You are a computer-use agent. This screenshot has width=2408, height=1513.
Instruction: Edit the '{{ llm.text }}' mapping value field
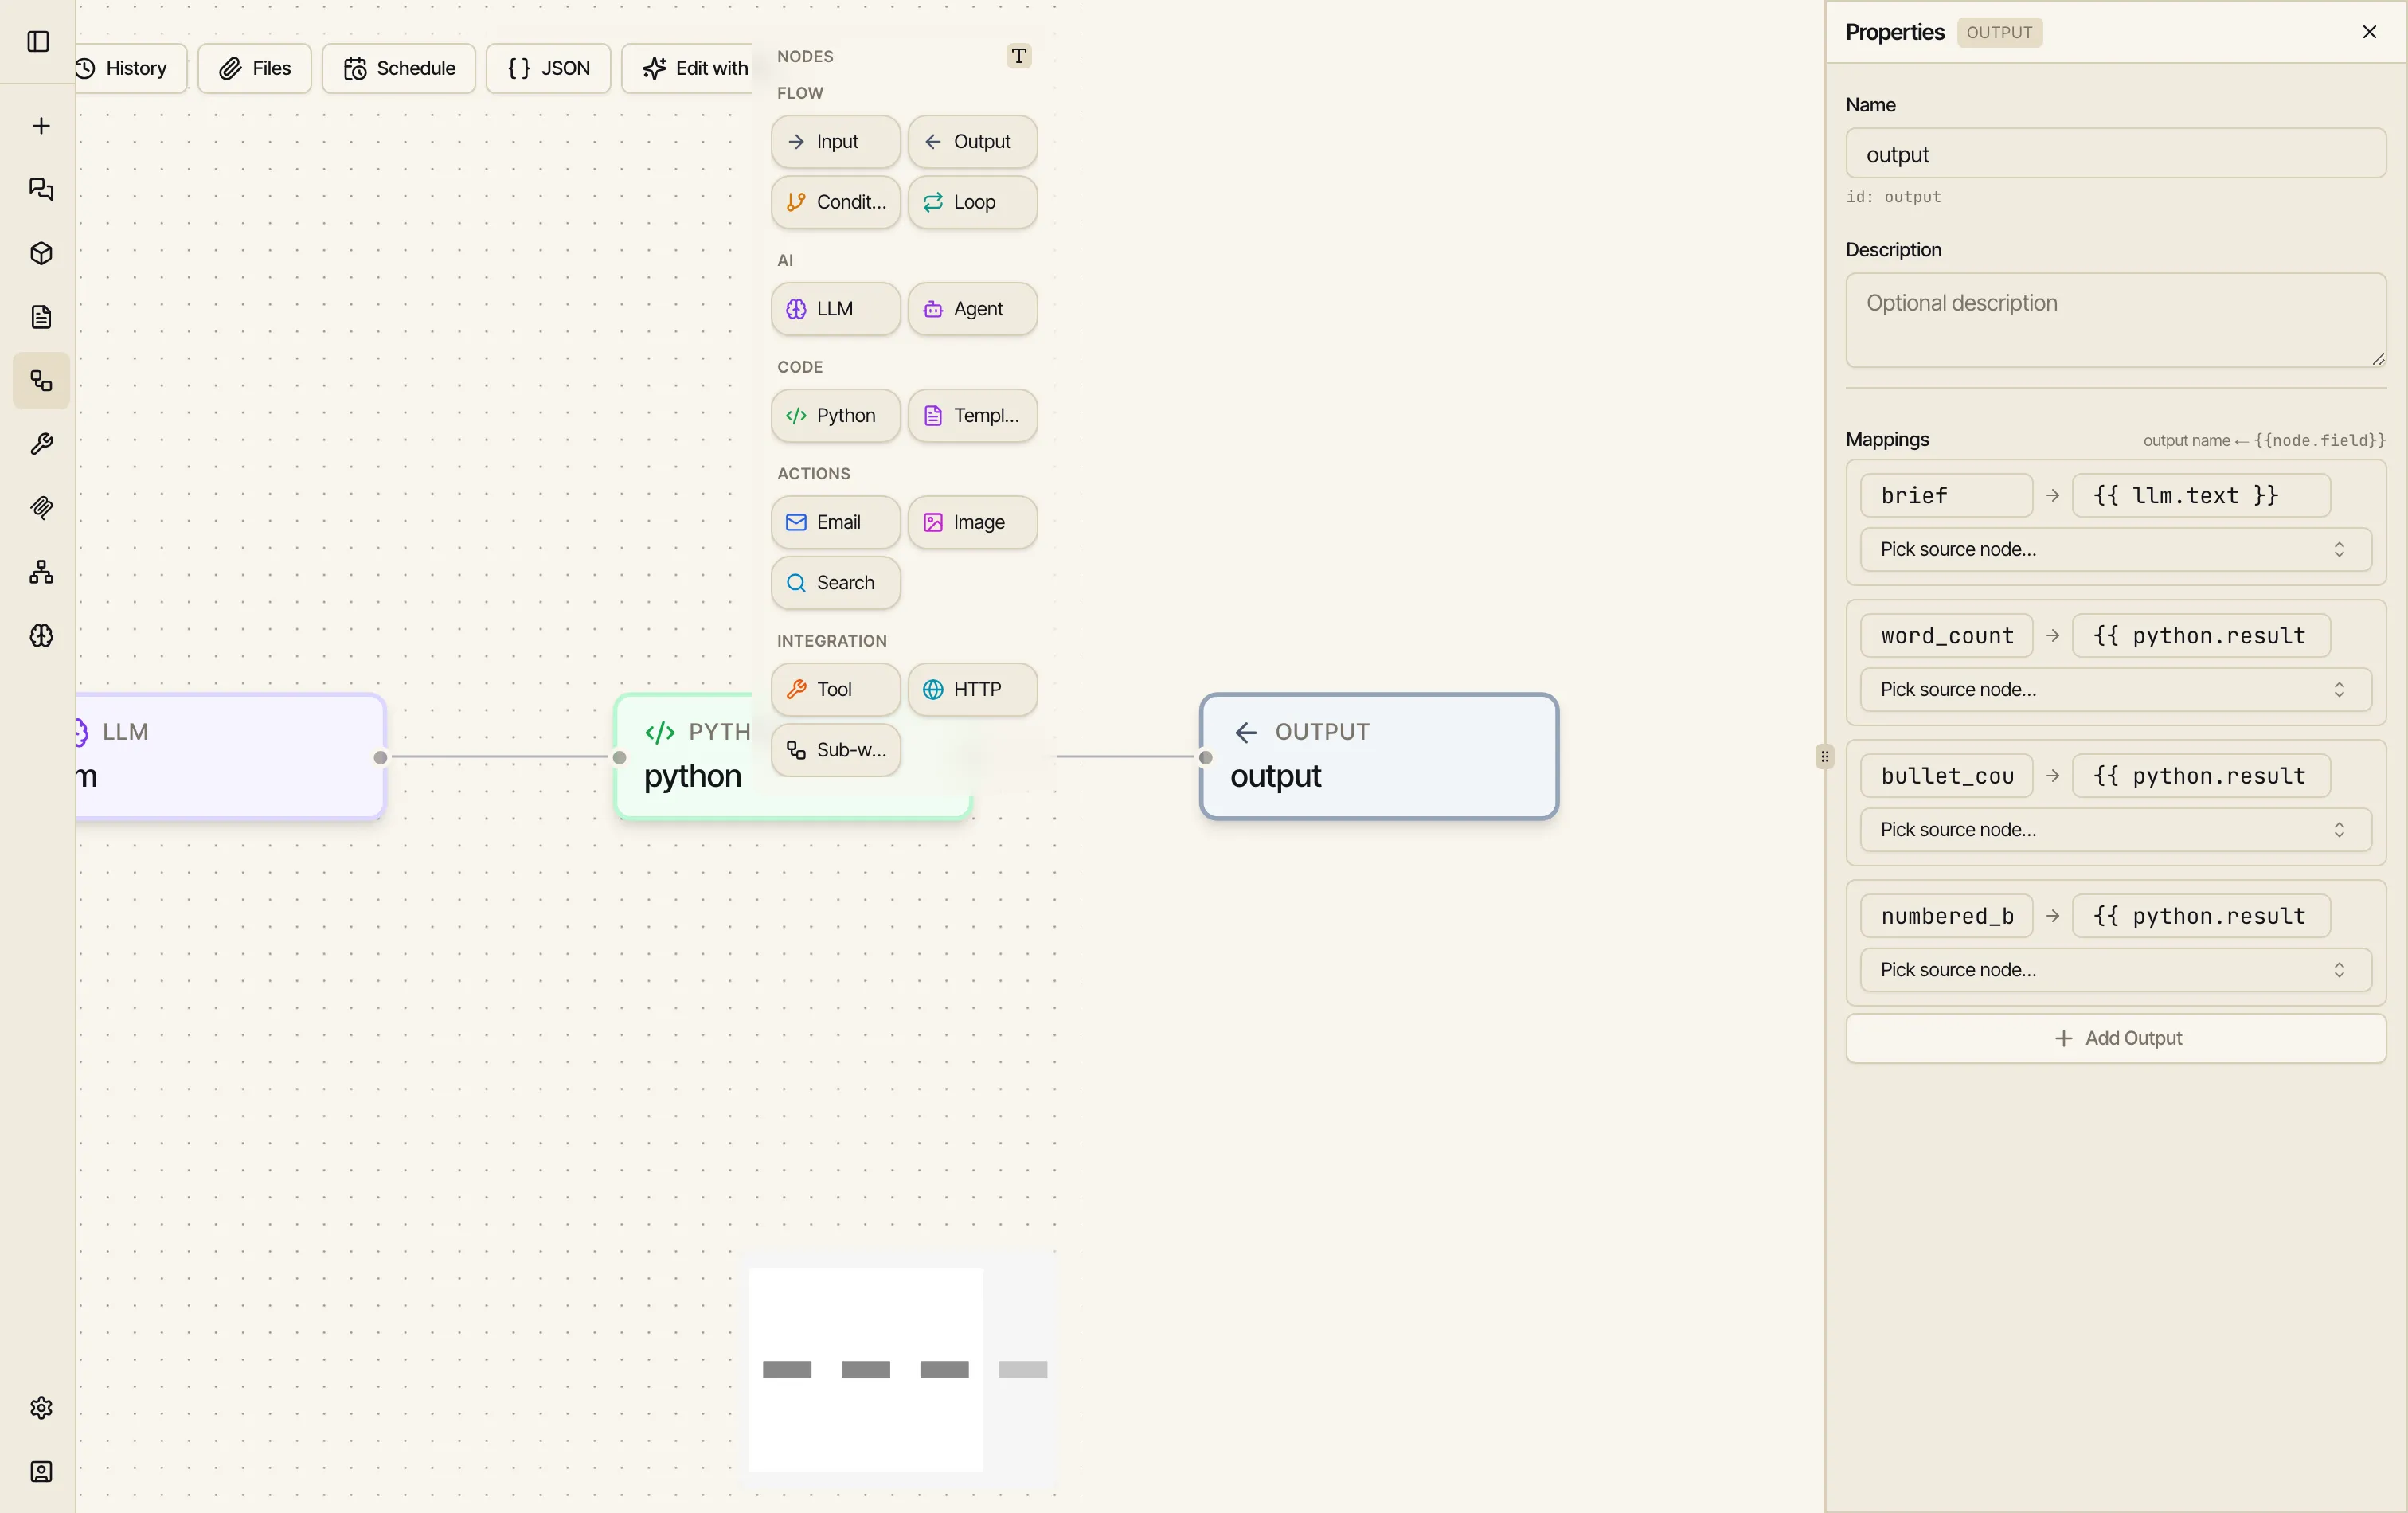click(2201, 496)
